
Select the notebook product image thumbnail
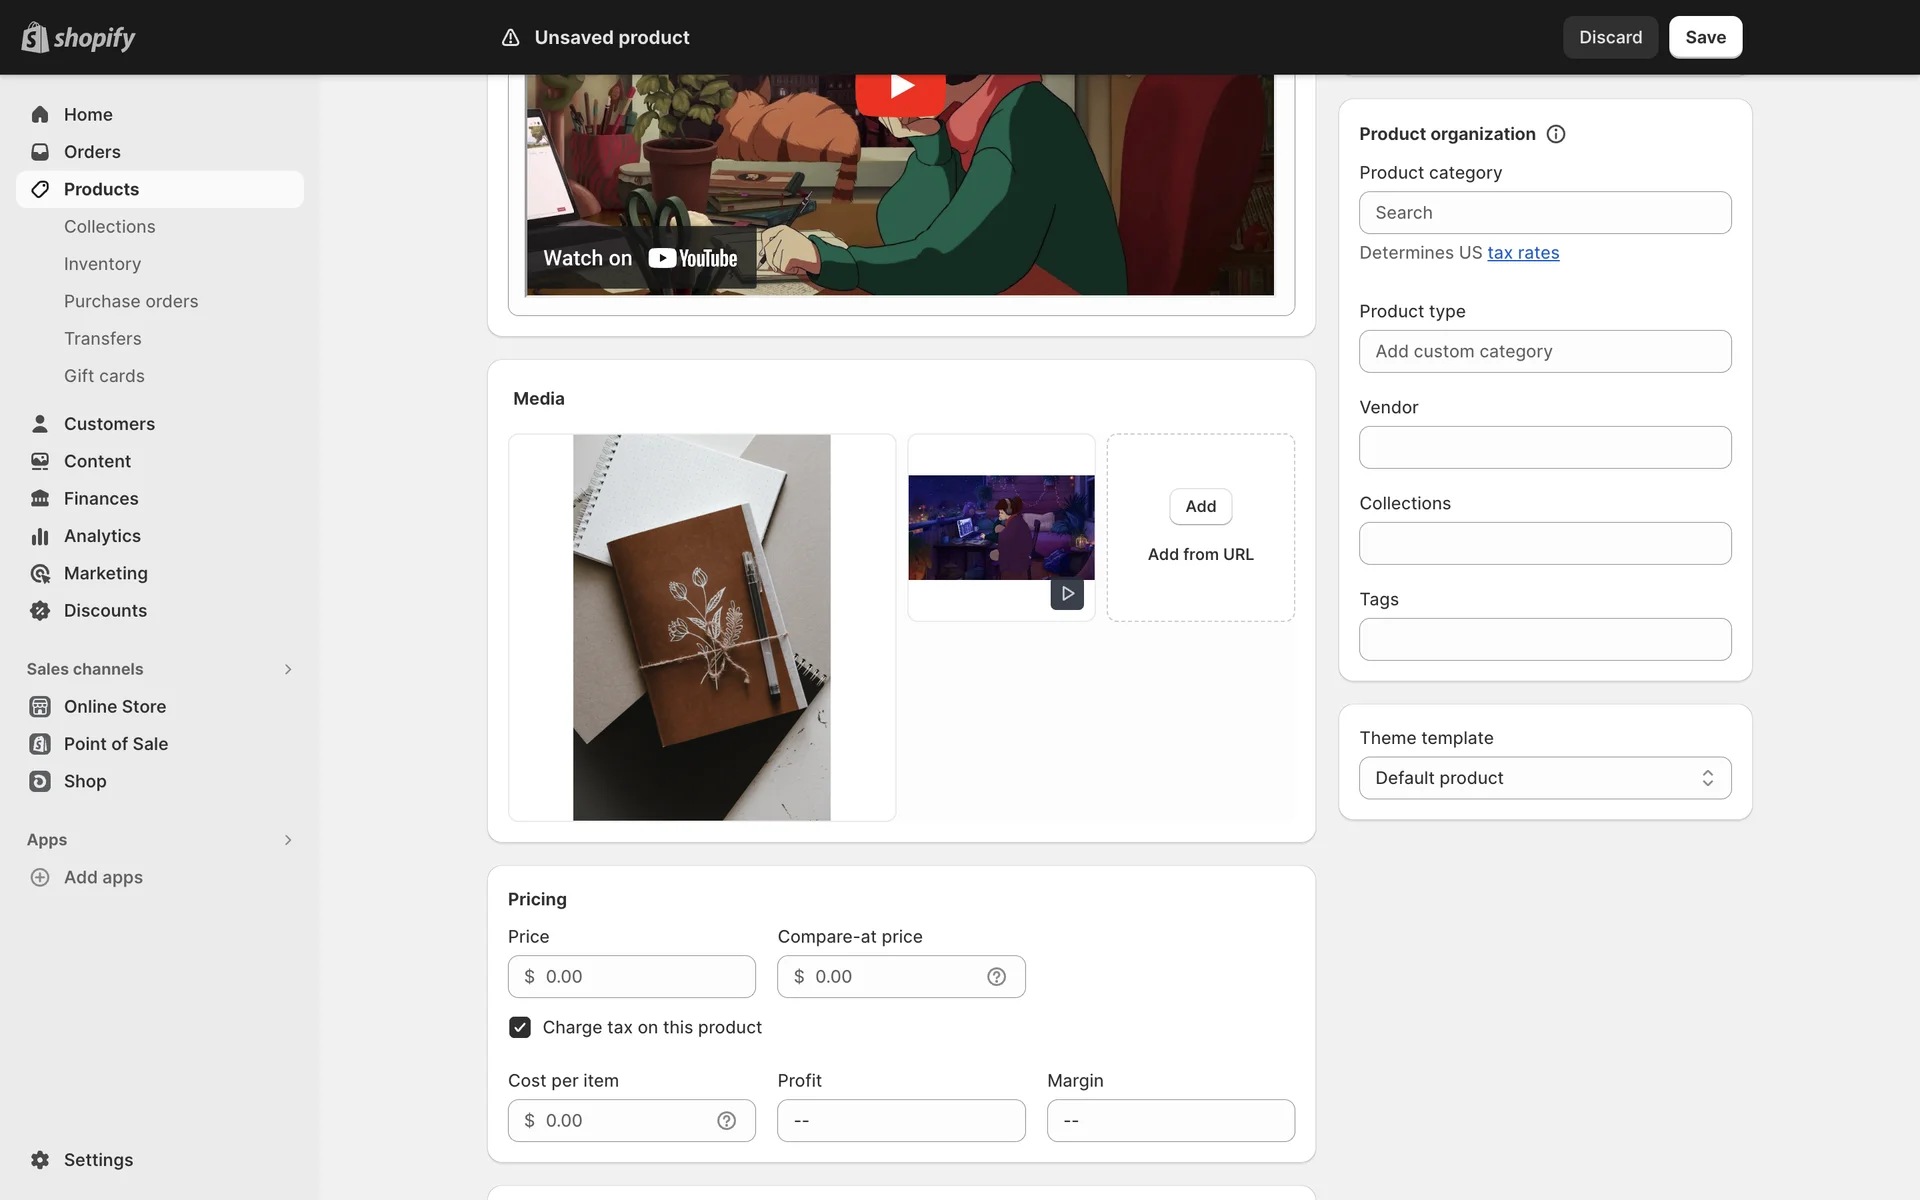(701, 627)
